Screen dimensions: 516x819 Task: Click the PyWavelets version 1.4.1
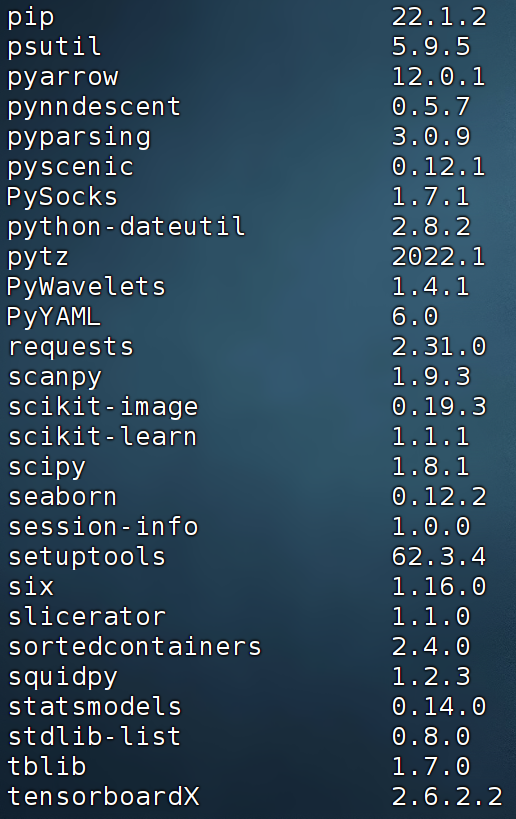coord(431,286)
